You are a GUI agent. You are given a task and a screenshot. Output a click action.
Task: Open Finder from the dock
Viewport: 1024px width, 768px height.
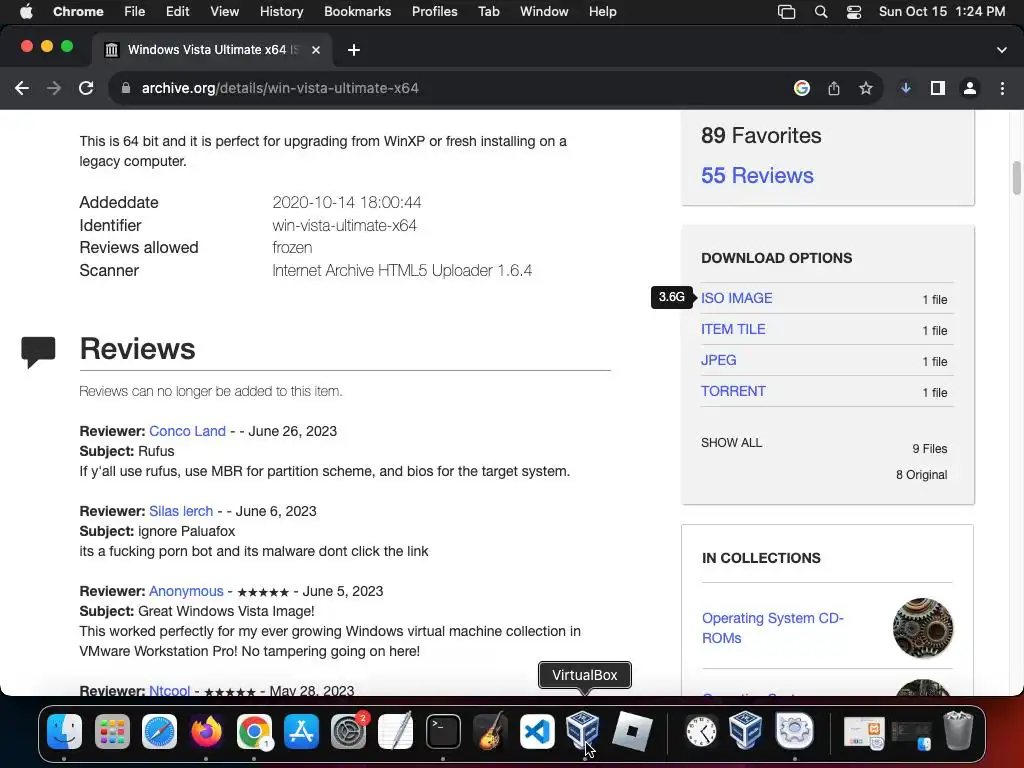pos(65,731)
